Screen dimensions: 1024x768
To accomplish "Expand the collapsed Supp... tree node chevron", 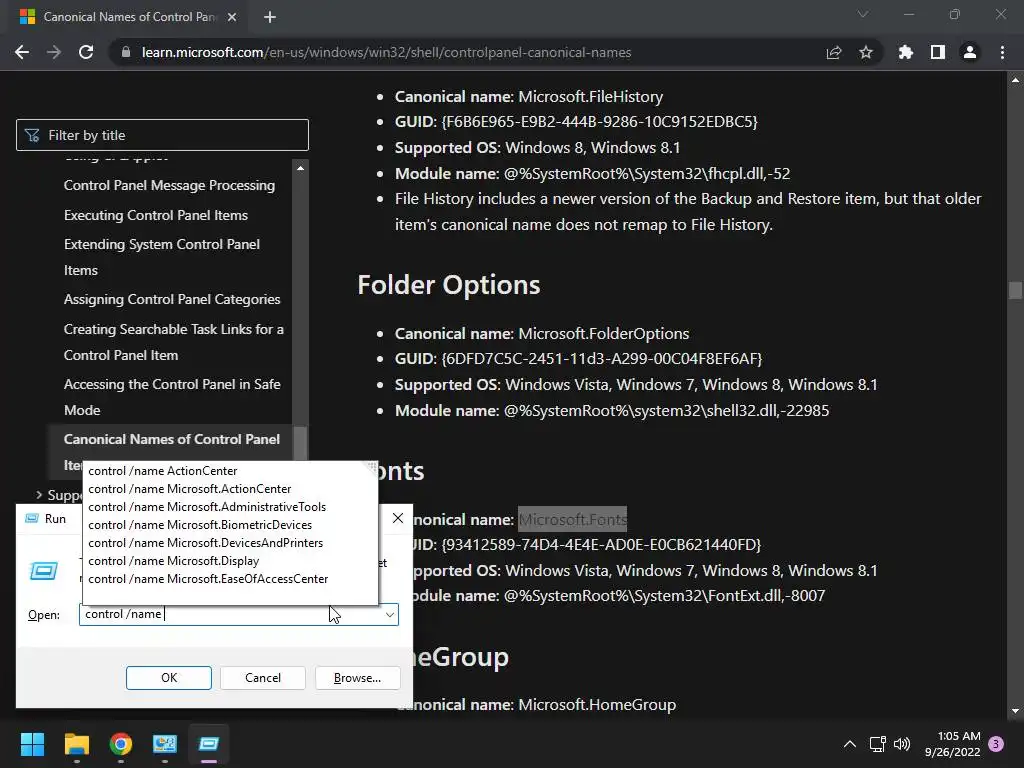I will click(x=39, y=495).
